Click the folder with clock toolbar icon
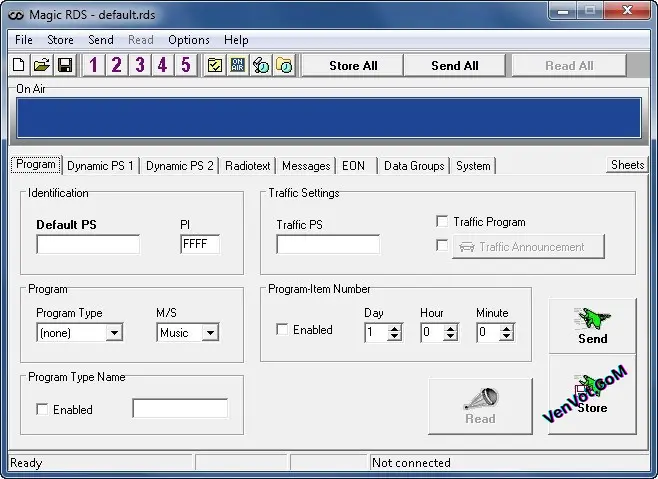This screenshot has height=479, width=658. coord(284,65)
